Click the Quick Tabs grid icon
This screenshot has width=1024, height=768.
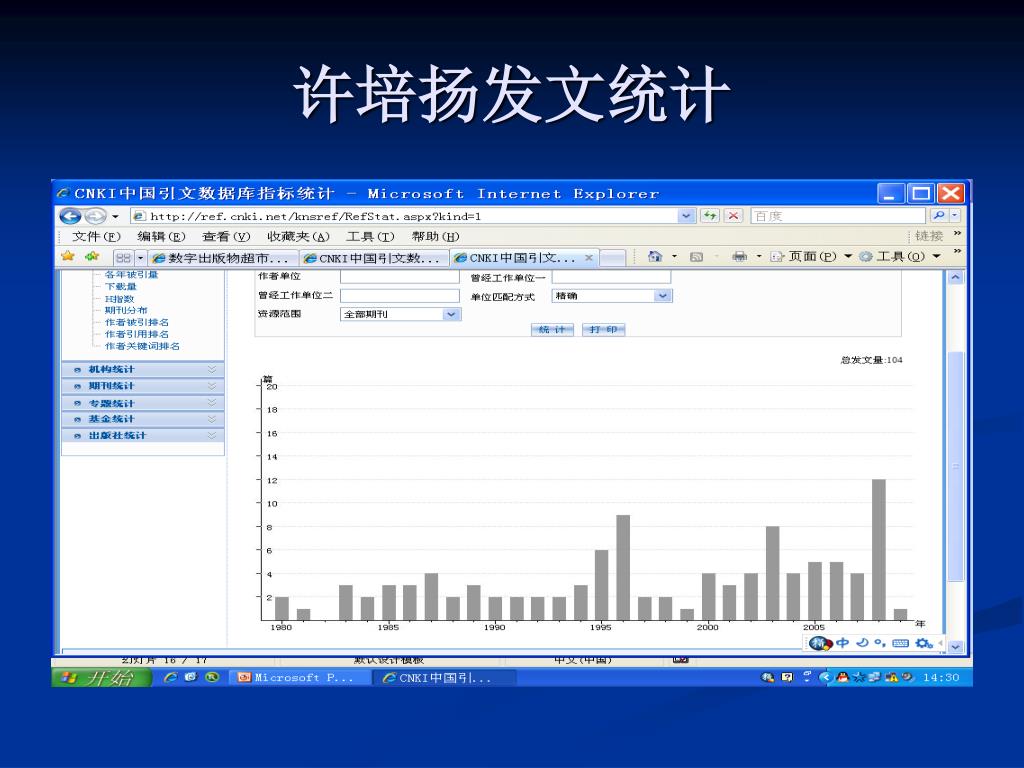click(123, 258)
